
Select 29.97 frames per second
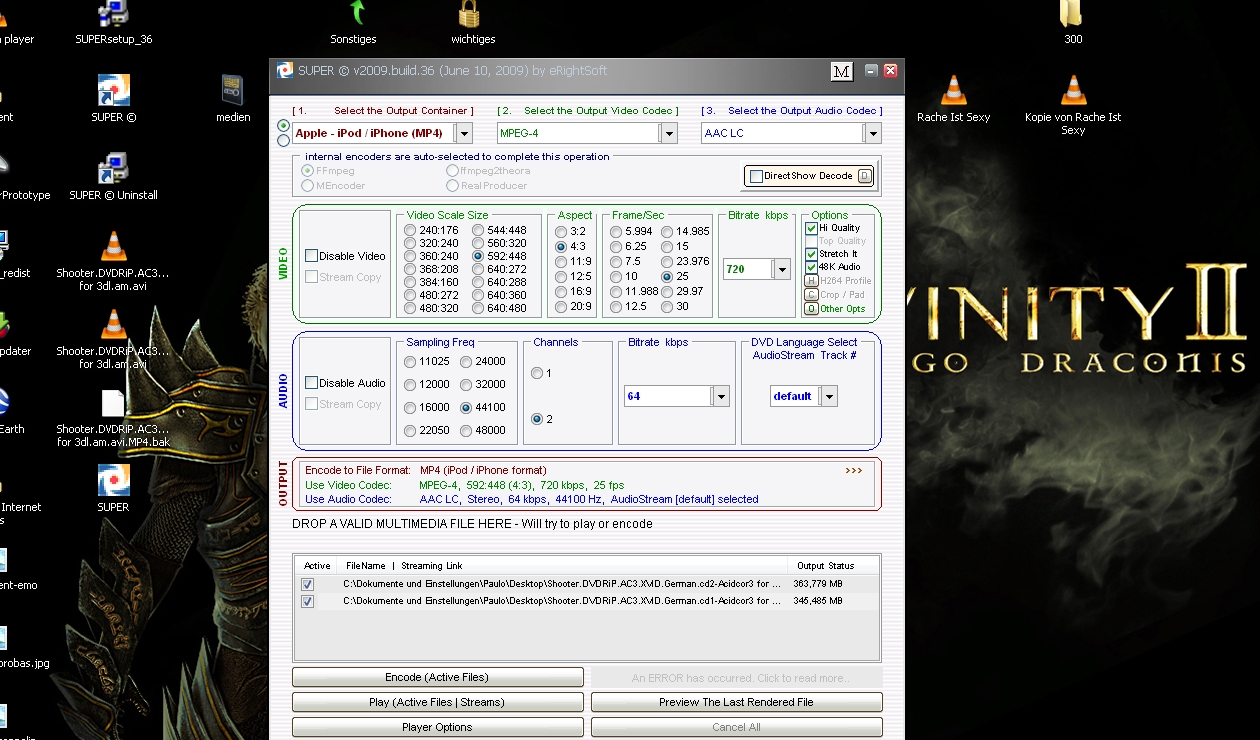[667, 291]
